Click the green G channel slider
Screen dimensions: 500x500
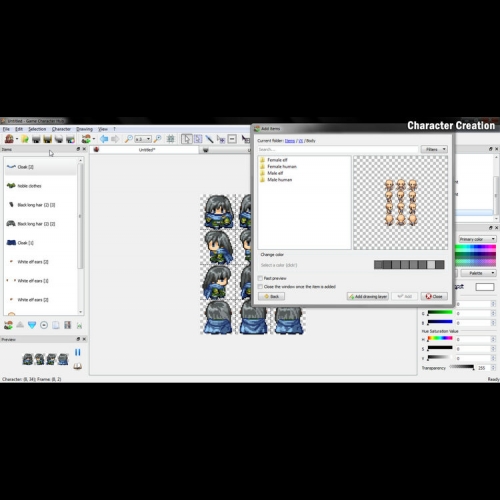tap(440, 313)
